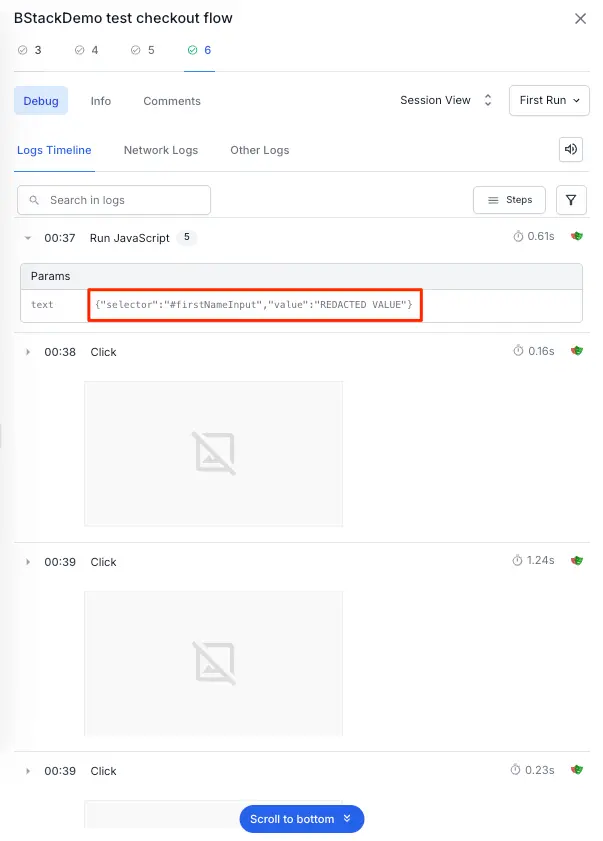Viewport: 603px width, 841px height.
Task: Click the mask icon on 0.23s Click row
Action: point(577,770)
